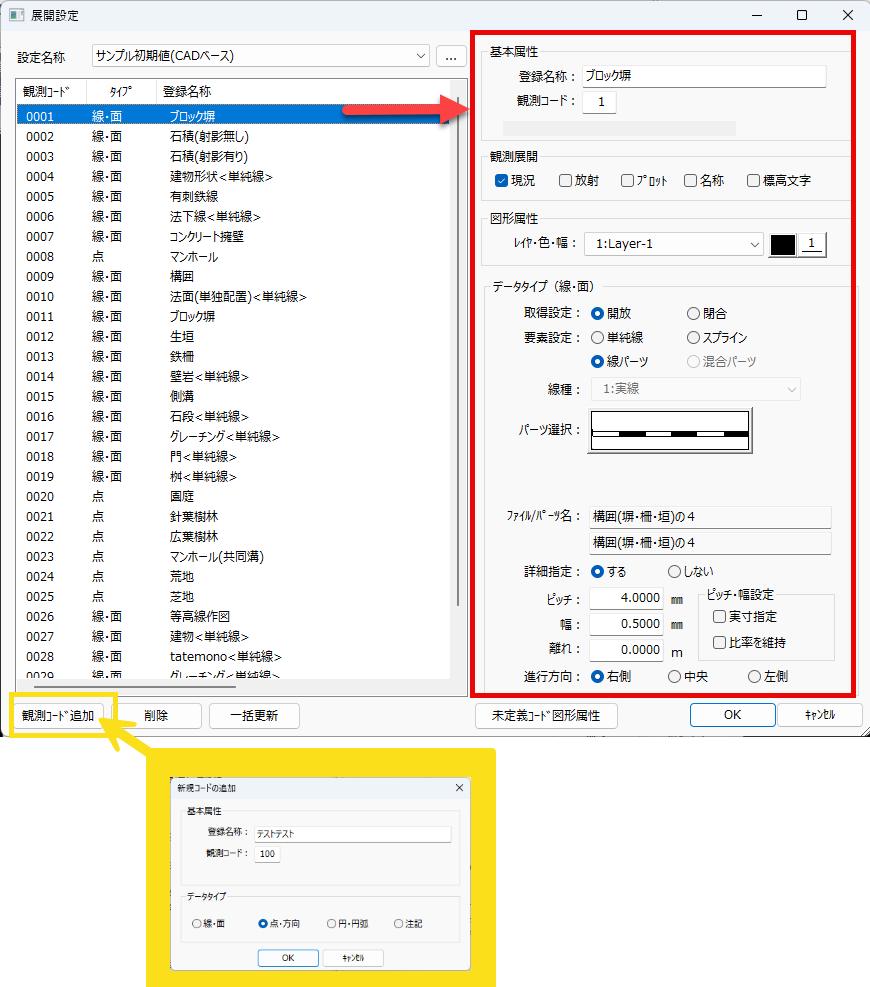The height and width of the screenshot is (987, 870).
Task: Click the black color swatch for layer
Action: 783,244
